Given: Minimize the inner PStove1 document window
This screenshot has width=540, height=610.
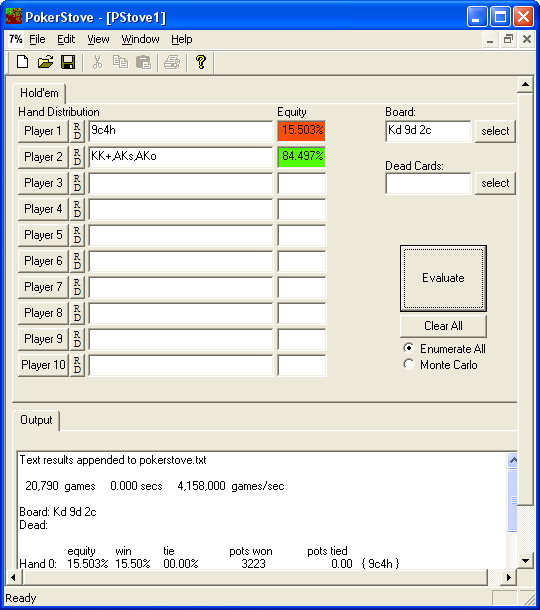Looking at the screenshot, I should (x=490, y=39).
